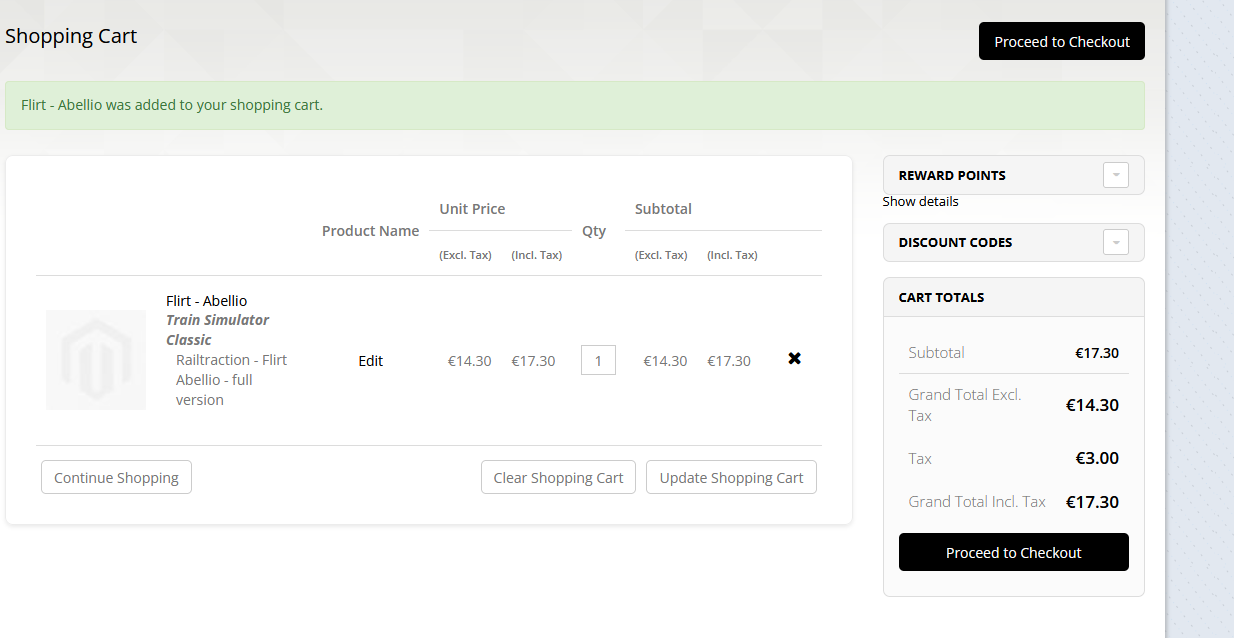Click Unit Price column header
1234x638 pixels.
(x=472, y=209)
